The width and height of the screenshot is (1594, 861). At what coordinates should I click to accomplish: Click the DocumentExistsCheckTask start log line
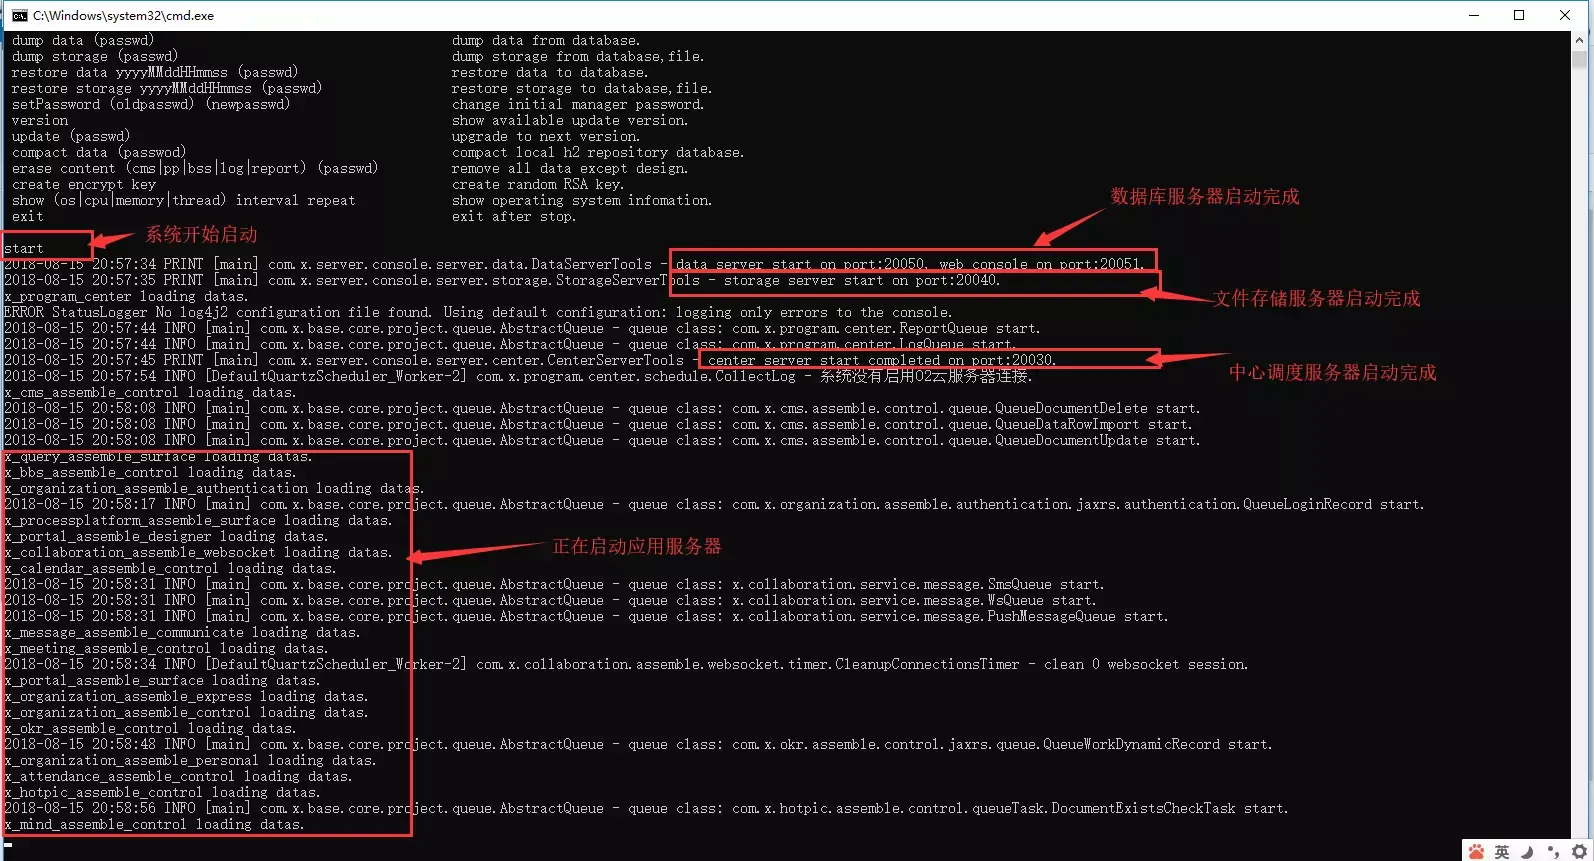pos(646,809)
